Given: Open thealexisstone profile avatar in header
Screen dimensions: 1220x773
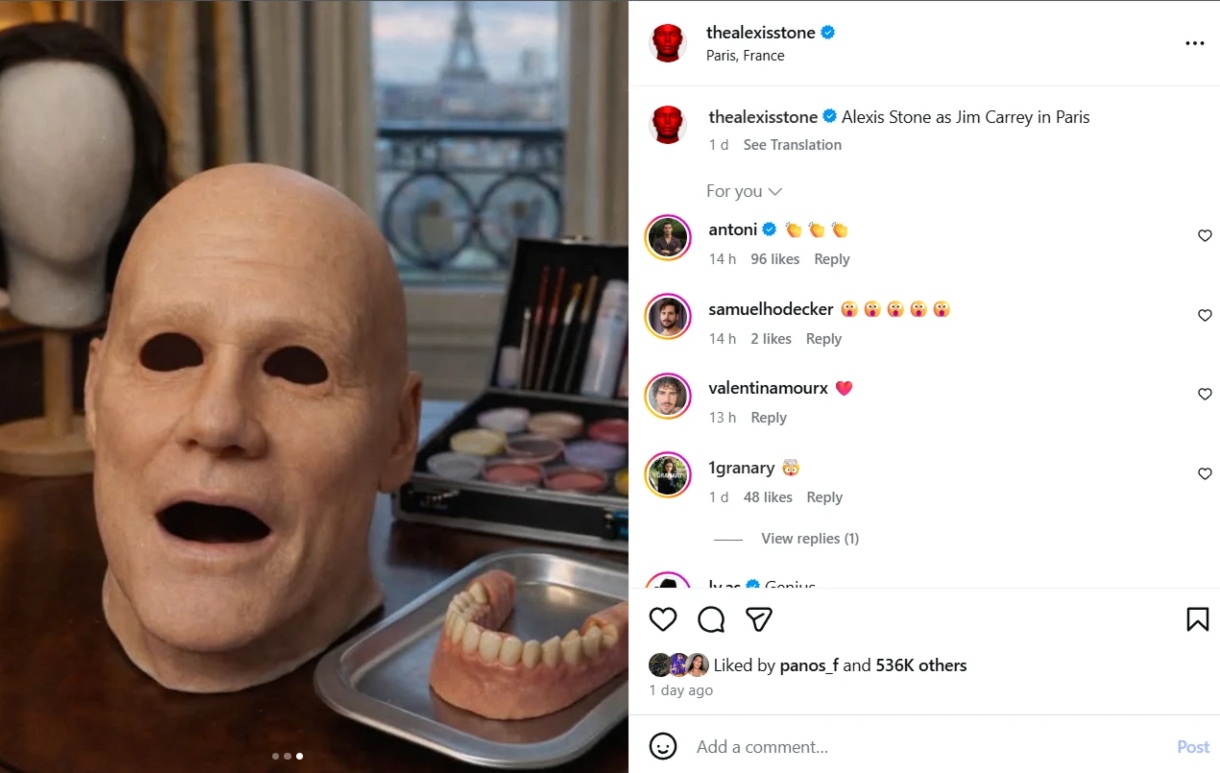Looking at the screenshot, I should [x=668, y=43].
